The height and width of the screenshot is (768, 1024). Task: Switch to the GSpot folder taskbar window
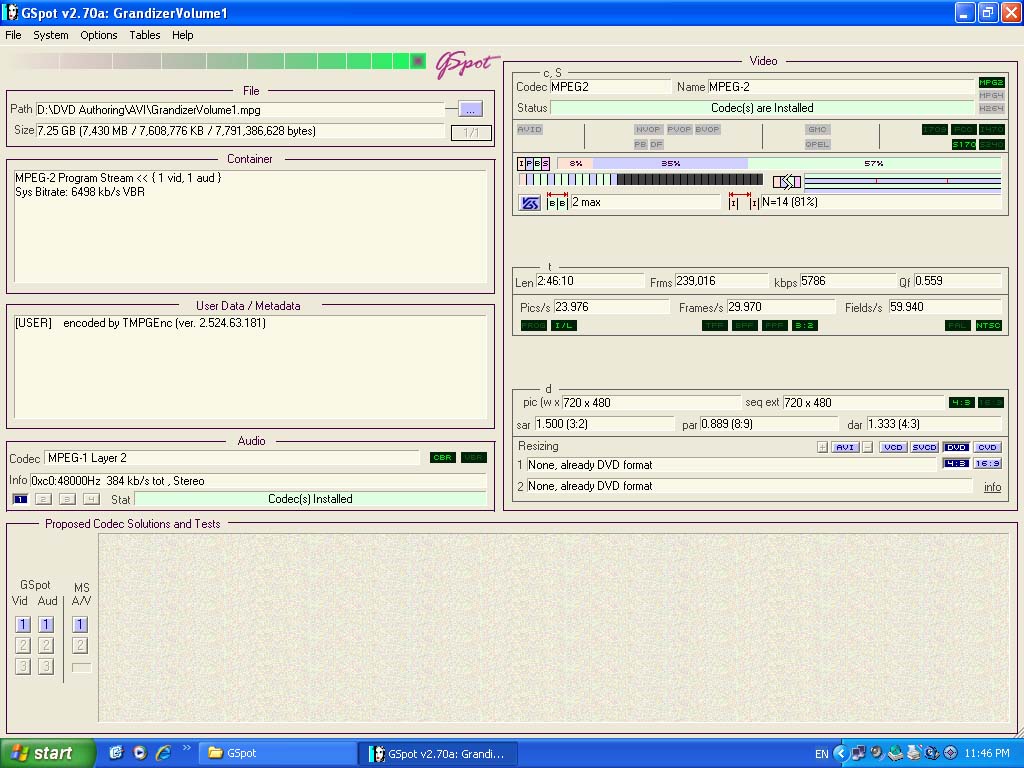coord(278,753)
